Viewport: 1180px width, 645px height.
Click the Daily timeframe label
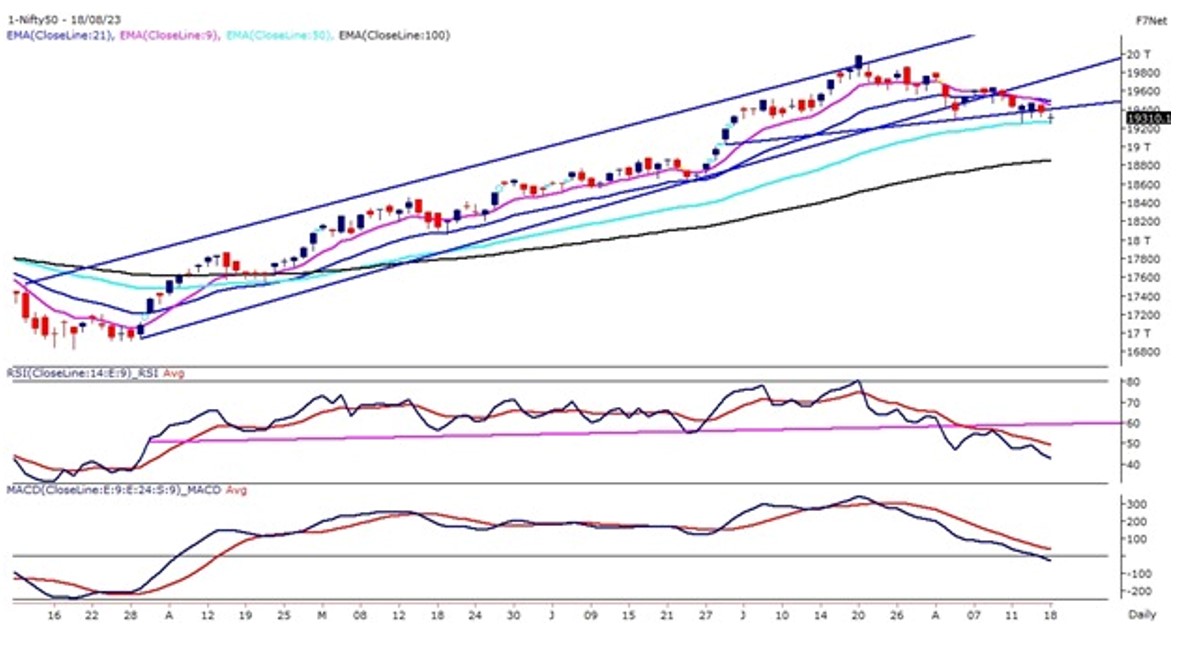click(1142, 615)
